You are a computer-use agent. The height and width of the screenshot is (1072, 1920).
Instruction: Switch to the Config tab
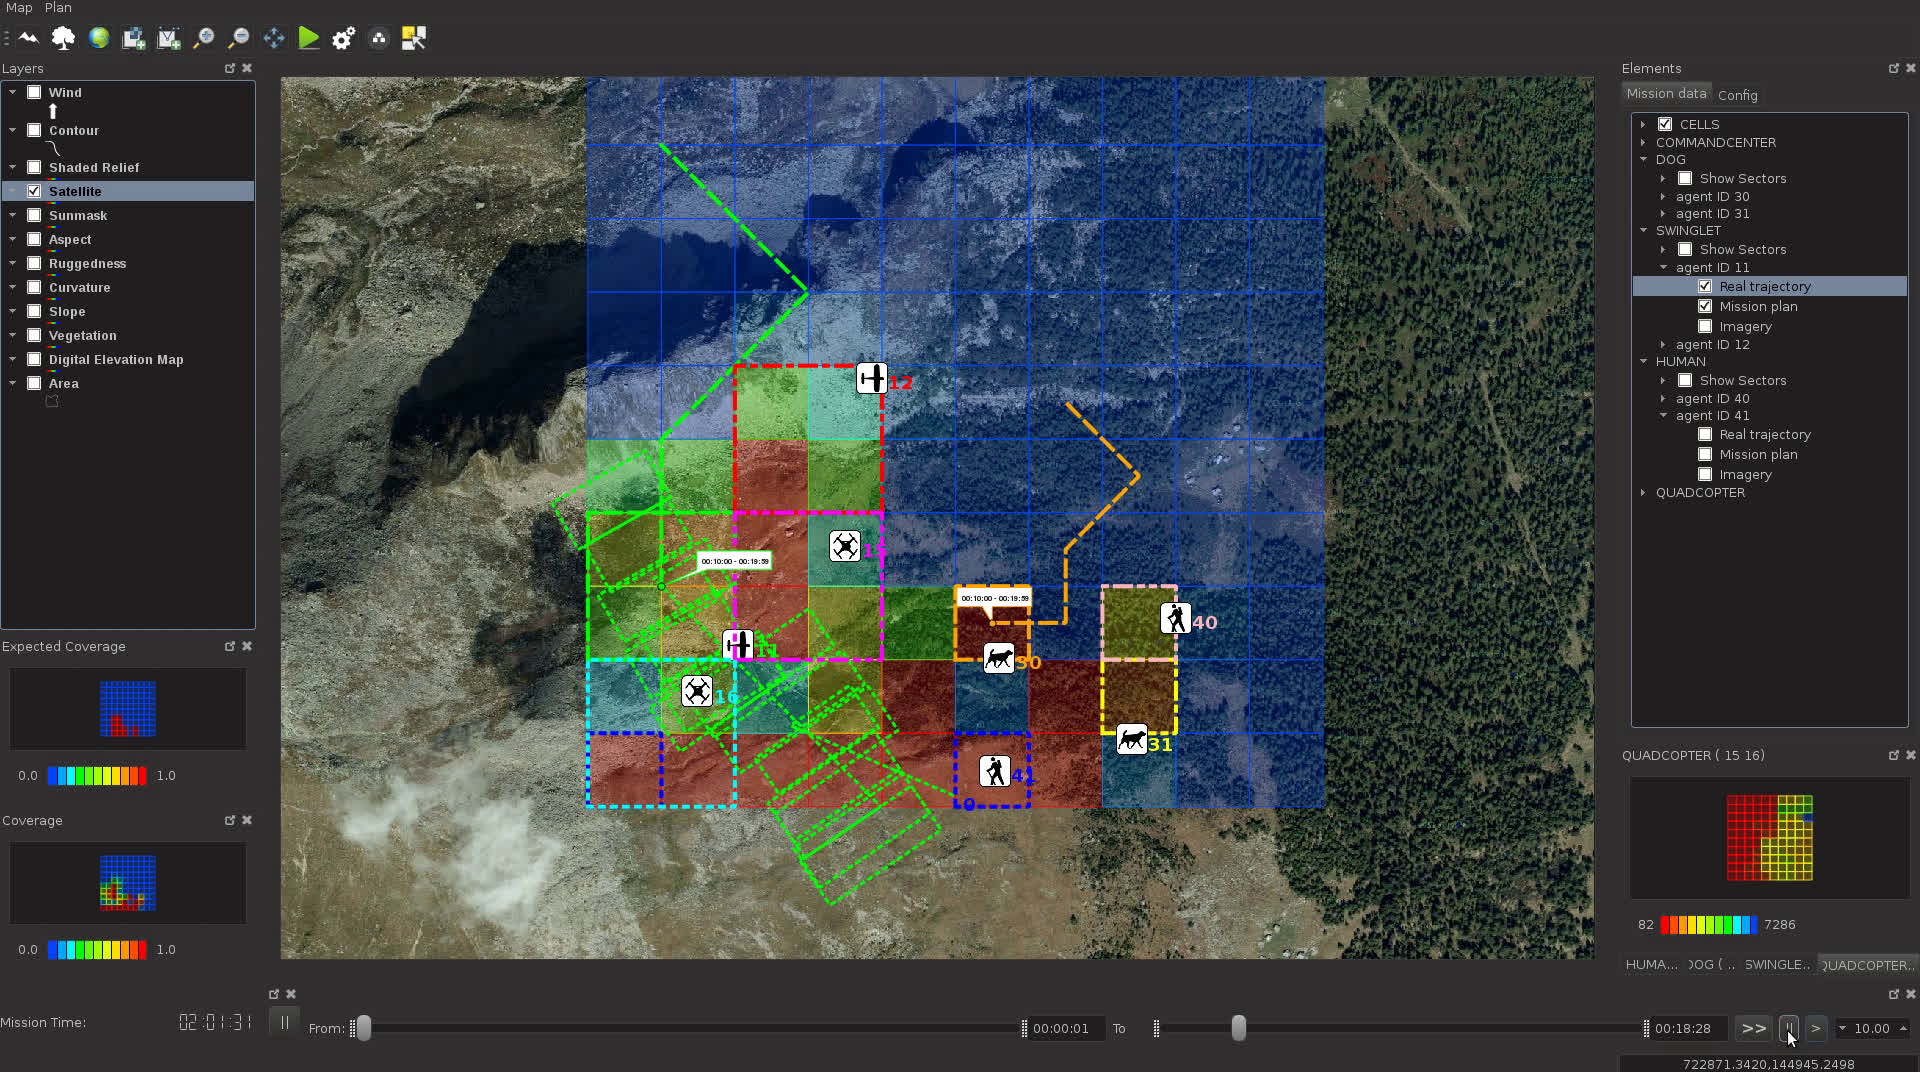coord(1737,95)
